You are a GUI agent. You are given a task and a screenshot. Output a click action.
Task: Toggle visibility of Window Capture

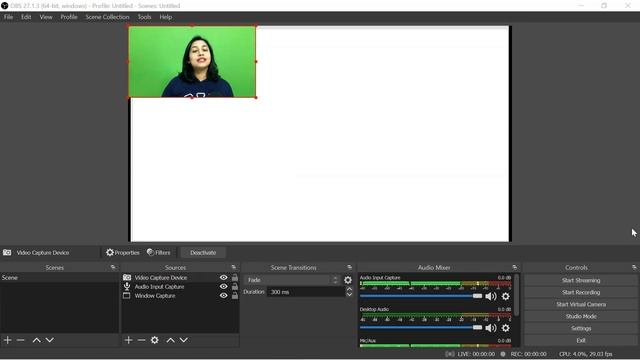click(223, 296)
